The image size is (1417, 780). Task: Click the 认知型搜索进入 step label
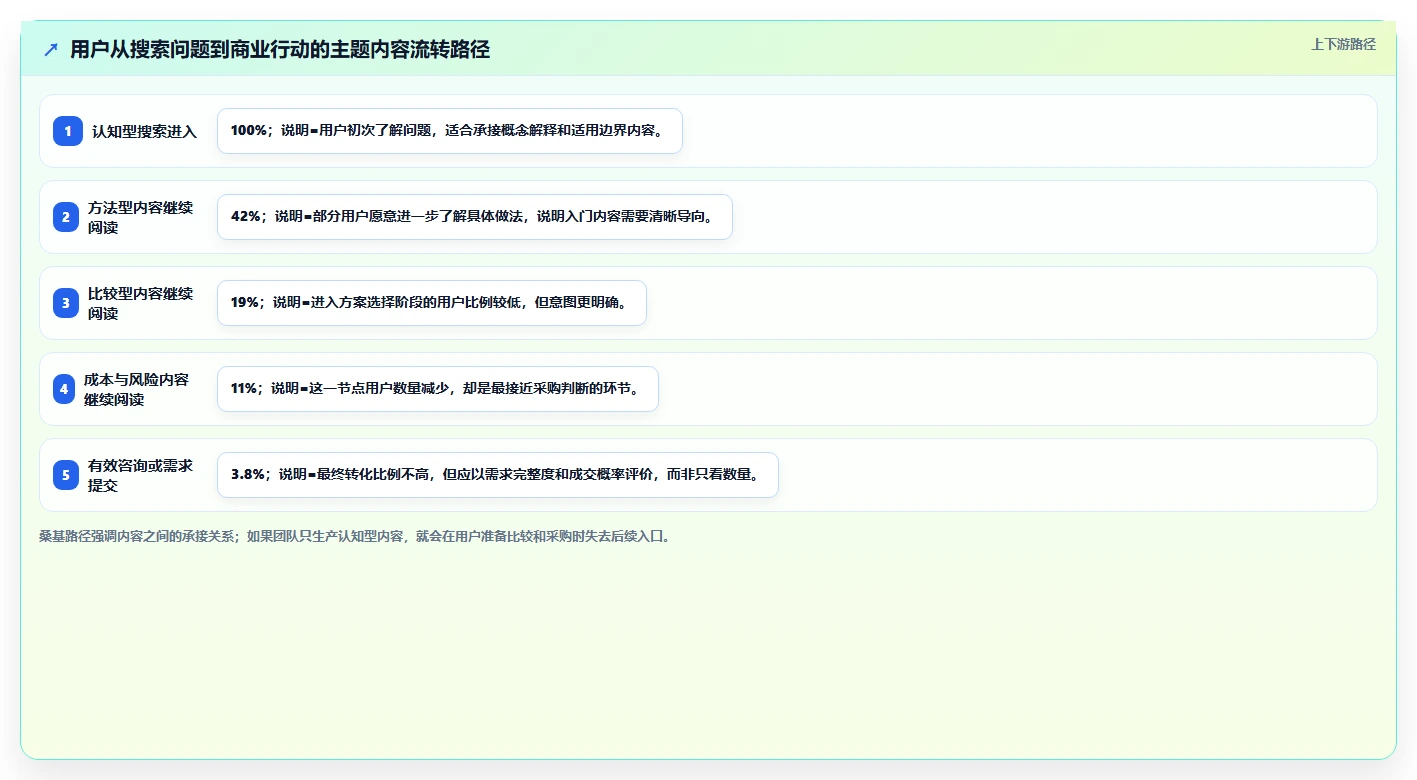coord(144,131)
